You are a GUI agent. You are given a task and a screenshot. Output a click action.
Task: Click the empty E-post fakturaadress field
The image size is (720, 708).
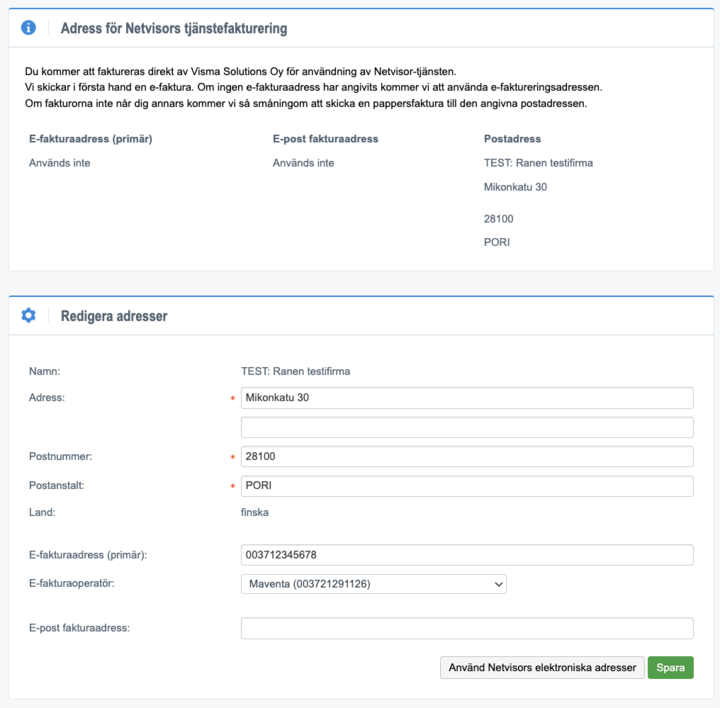click(x=467, y=628)
